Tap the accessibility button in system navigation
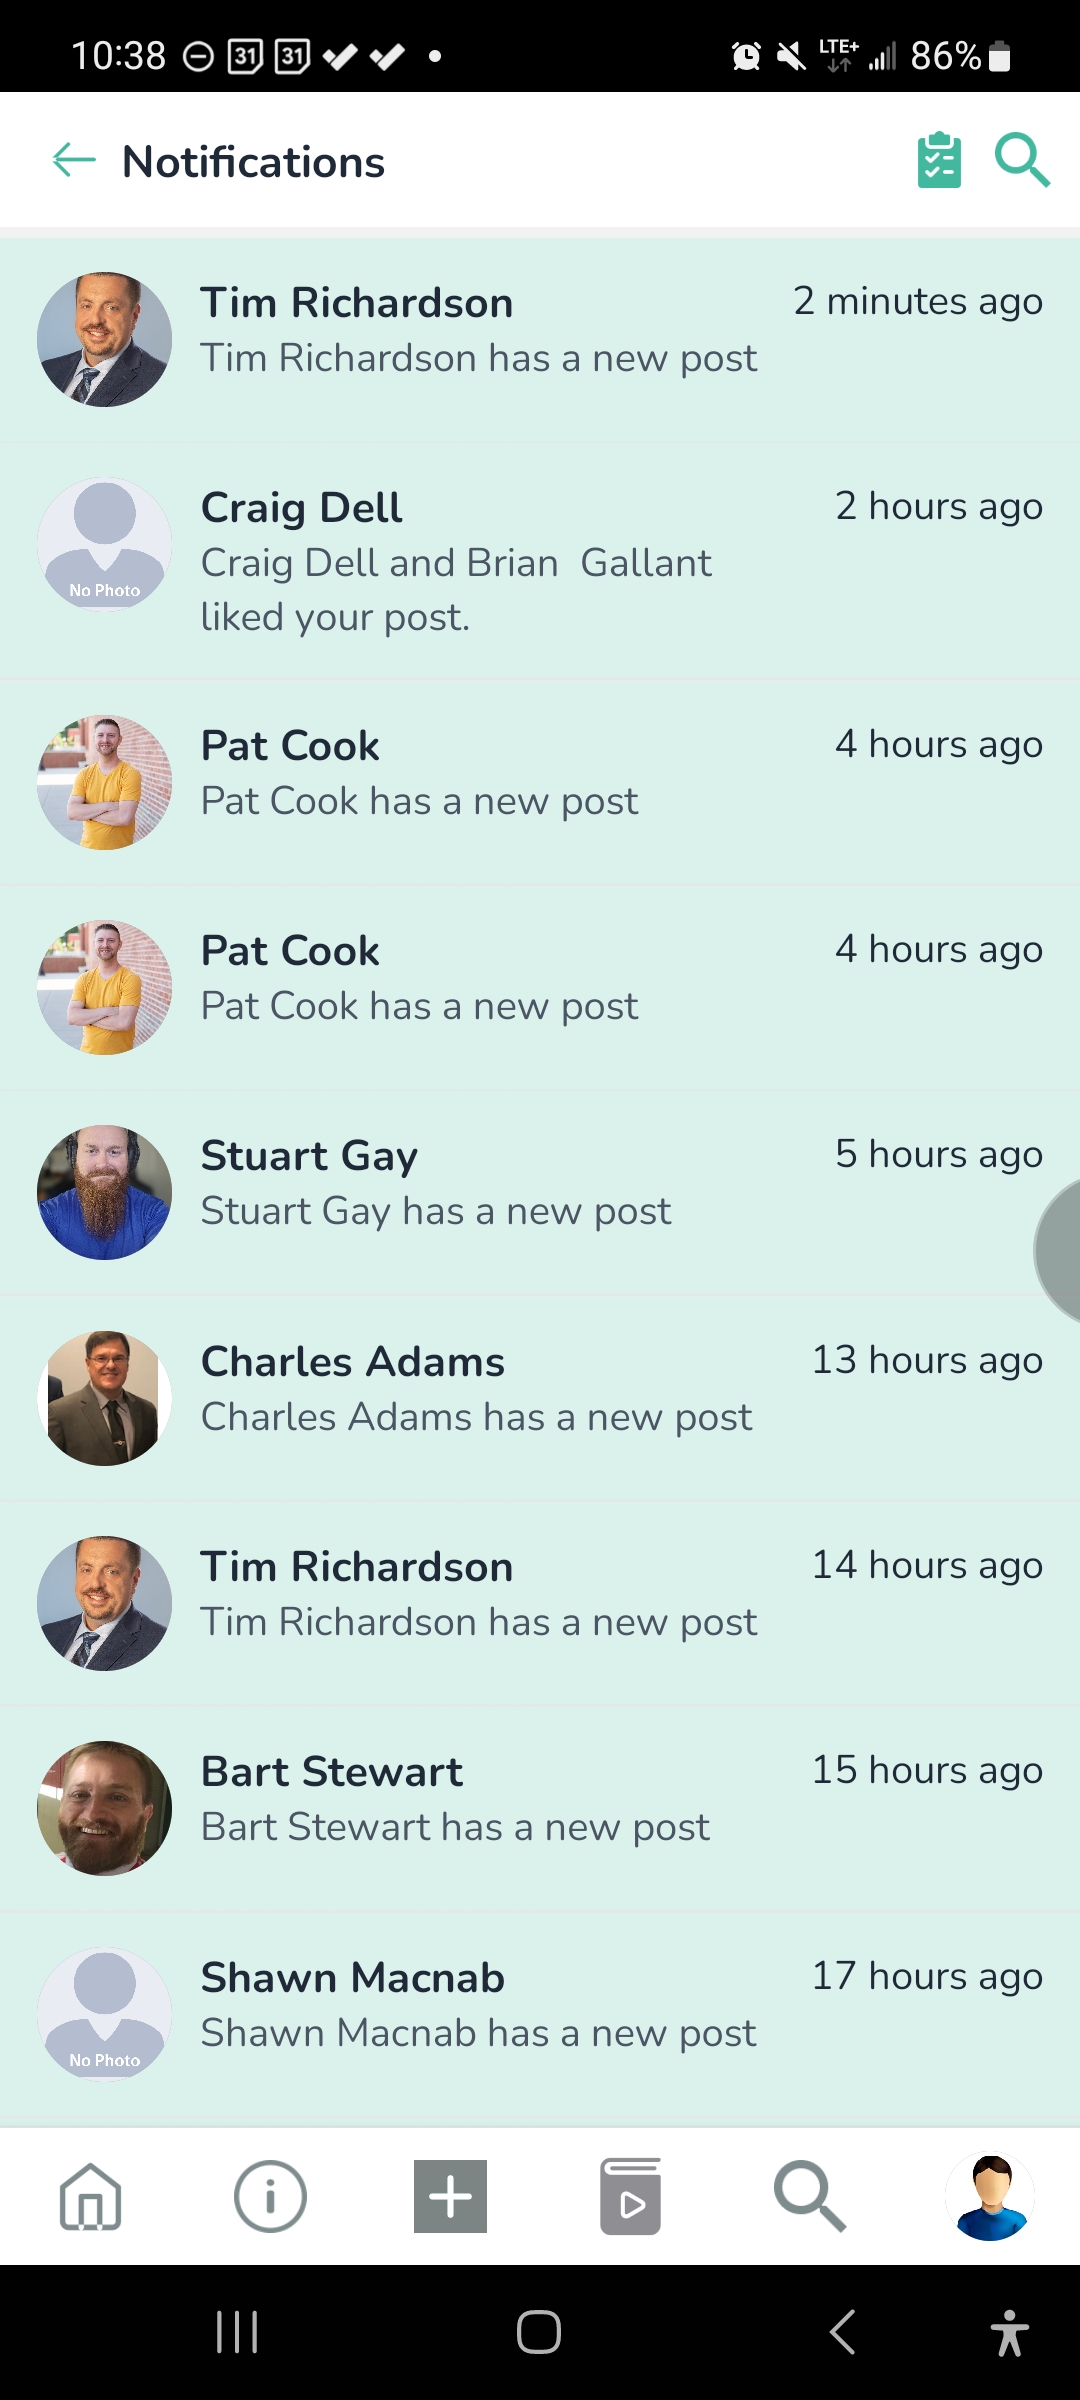The height and width of the screenshot is (2400, 1080). tap(1009, 2332)
